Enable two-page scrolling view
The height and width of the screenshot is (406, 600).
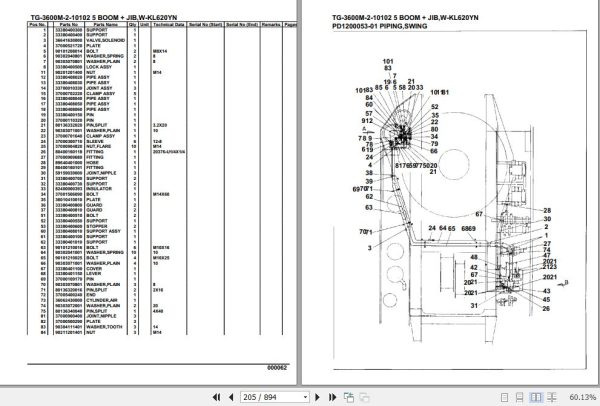tap(552, 398)
